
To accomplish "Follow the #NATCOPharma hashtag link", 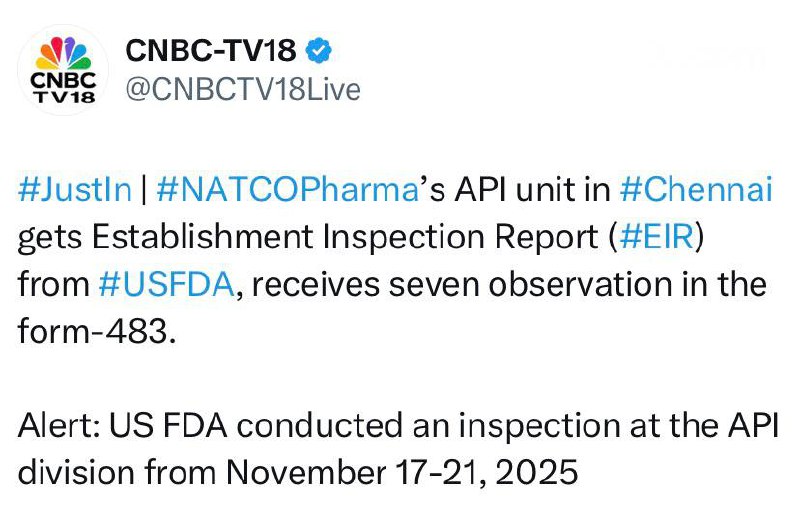I will 286,191.
